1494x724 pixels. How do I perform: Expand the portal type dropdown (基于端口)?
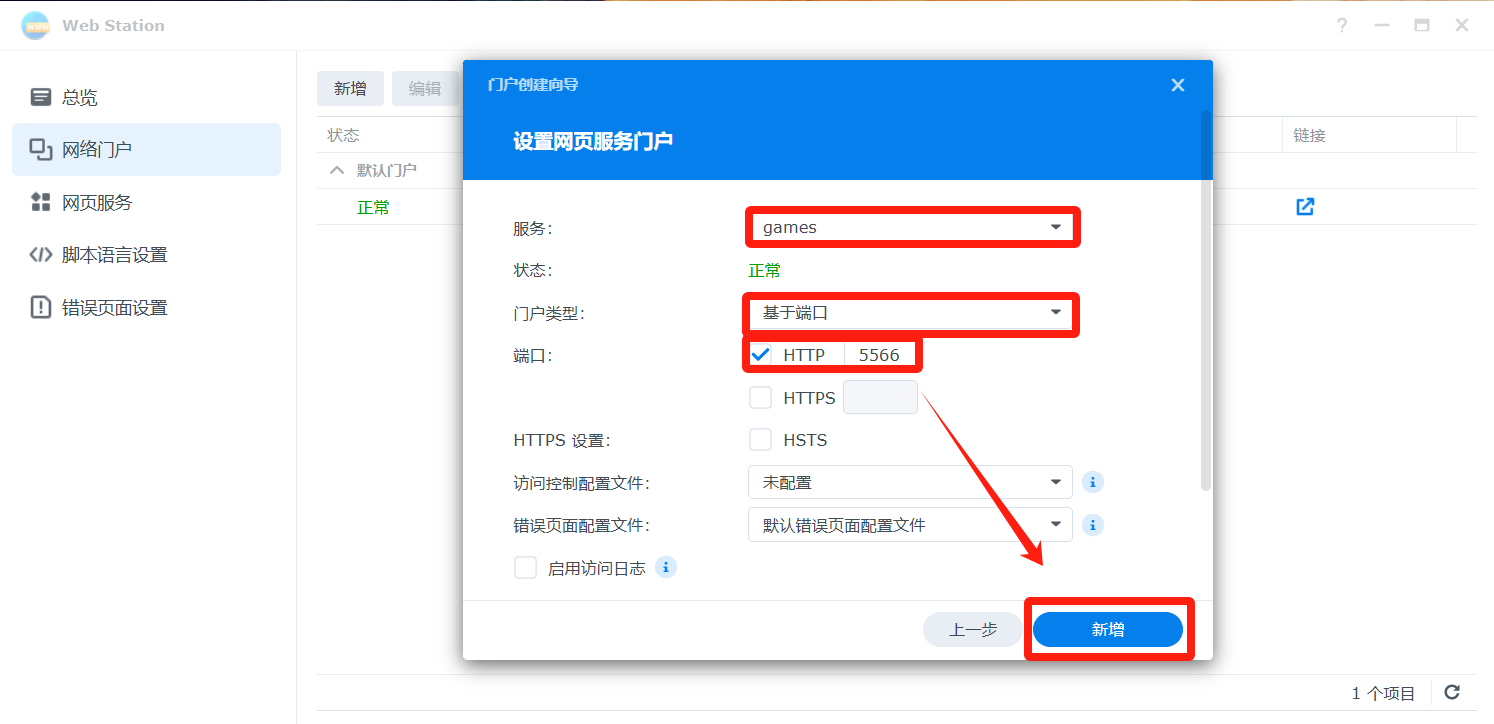pyautogui.click(x=910, y=313)
